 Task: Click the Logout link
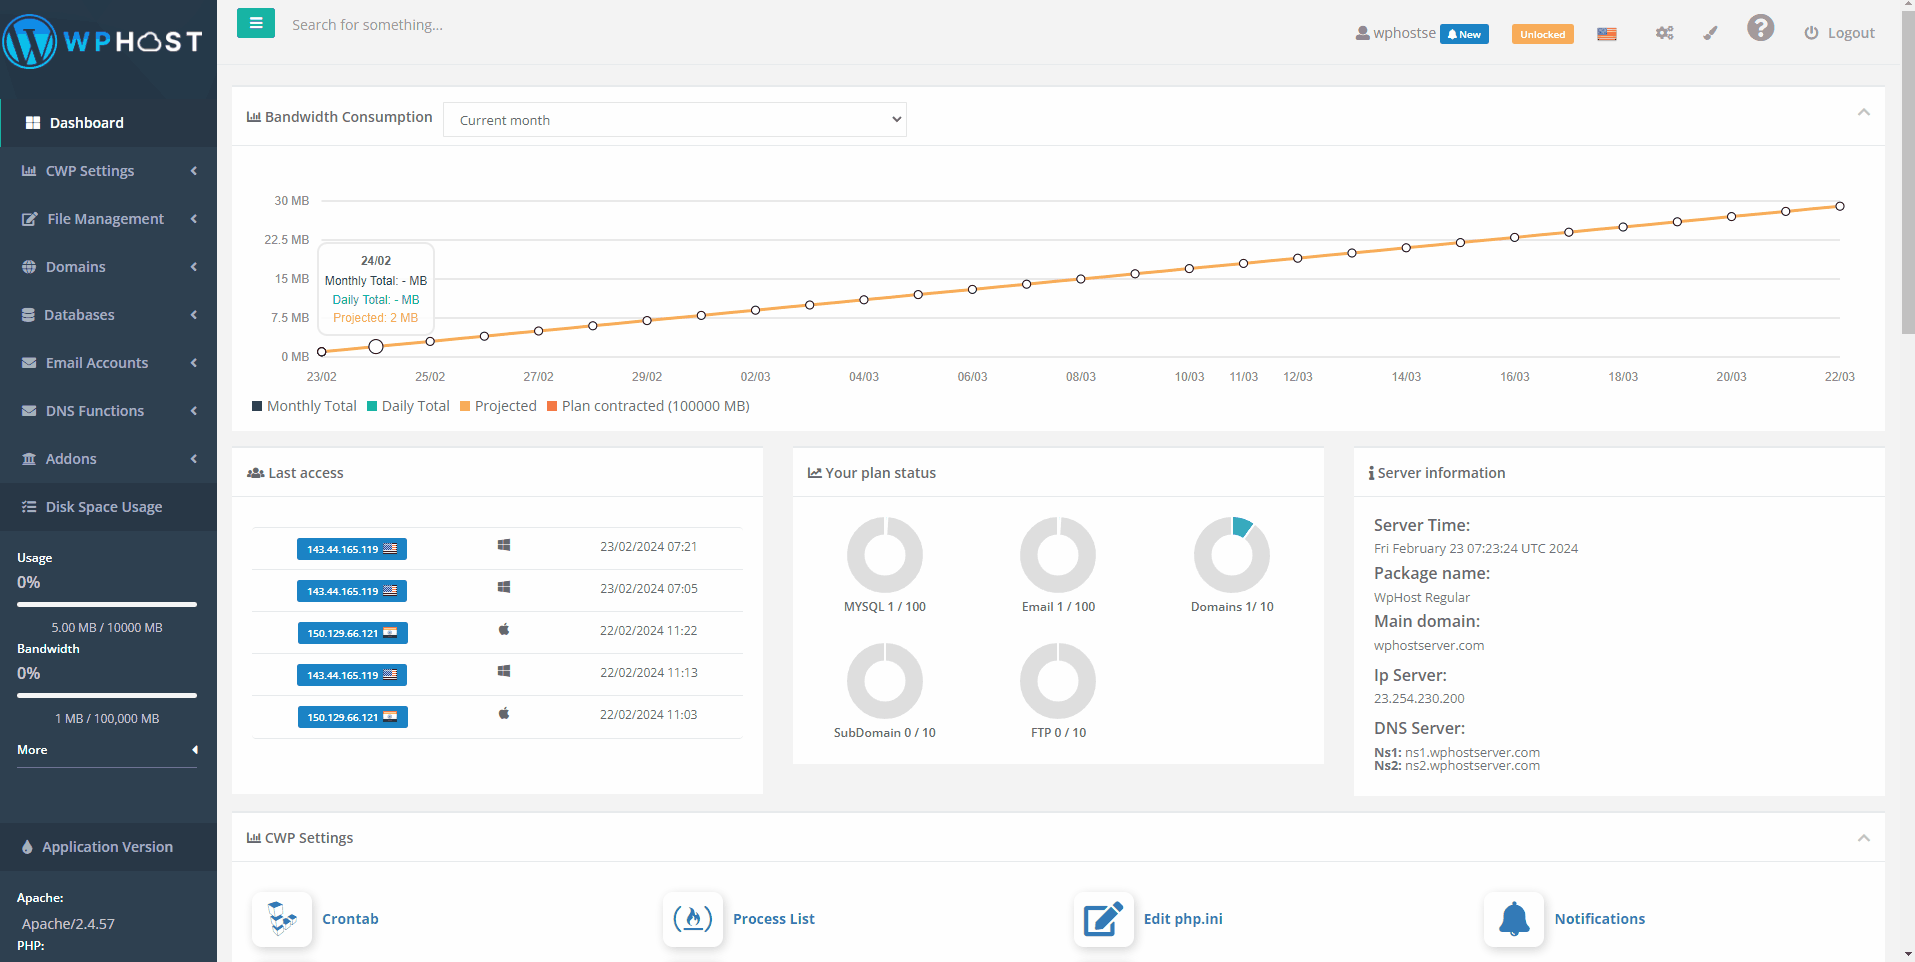pos(1849,32)
